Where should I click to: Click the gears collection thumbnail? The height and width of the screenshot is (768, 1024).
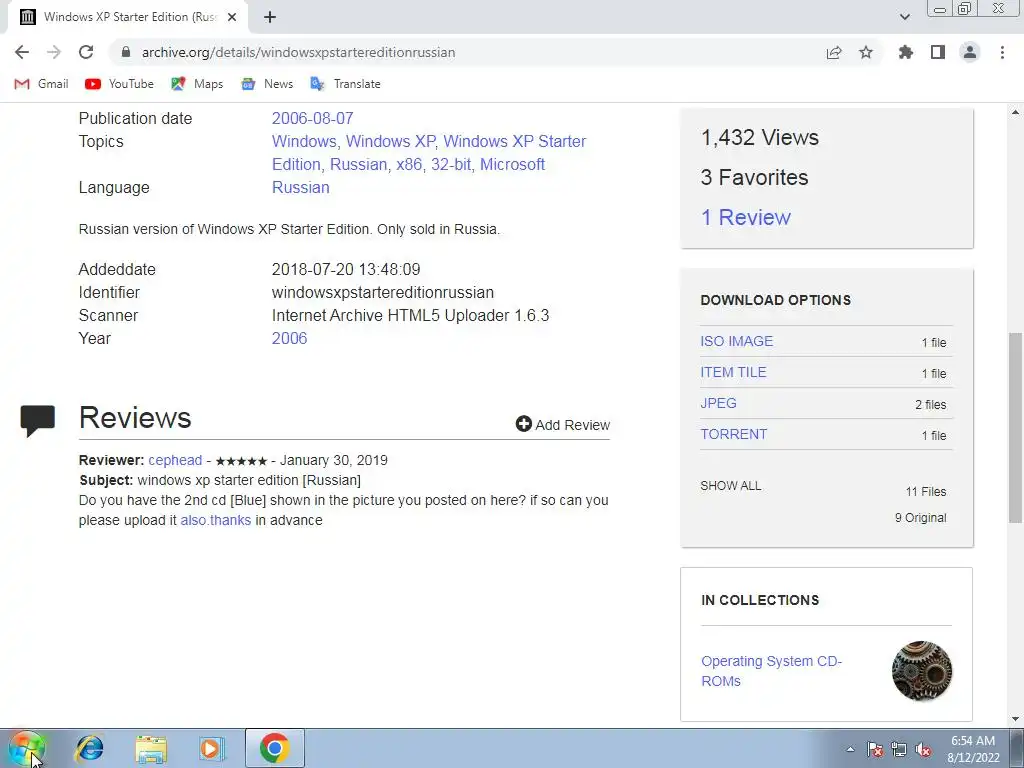coord(921,671)
